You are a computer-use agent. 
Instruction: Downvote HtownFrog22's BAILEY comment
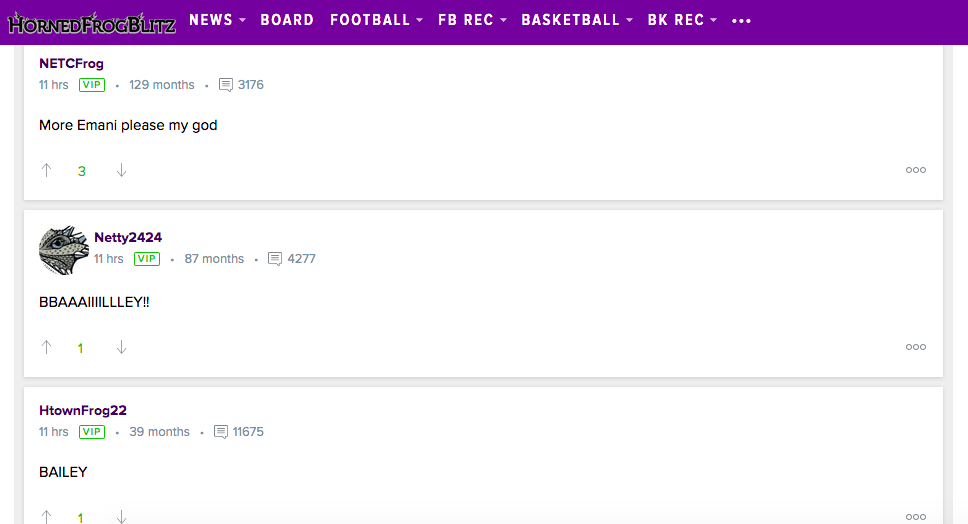(122, 517)
